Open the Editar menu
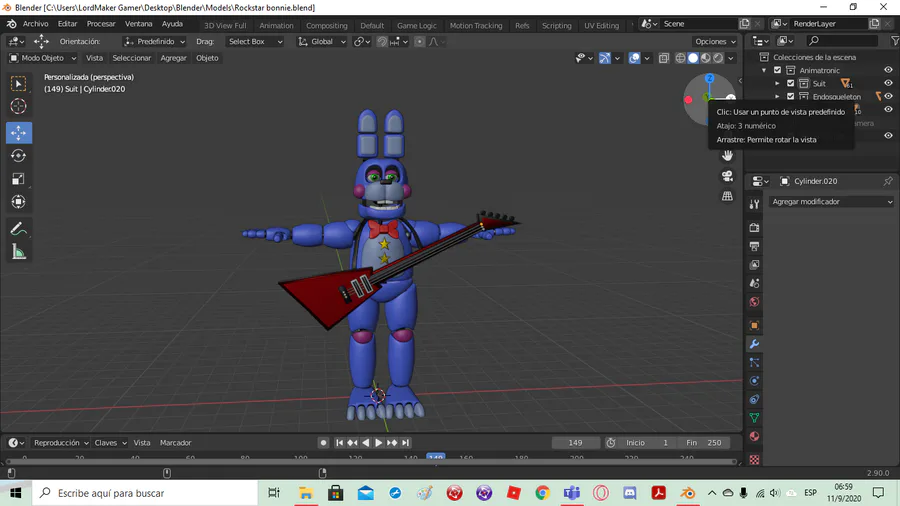 67,24
